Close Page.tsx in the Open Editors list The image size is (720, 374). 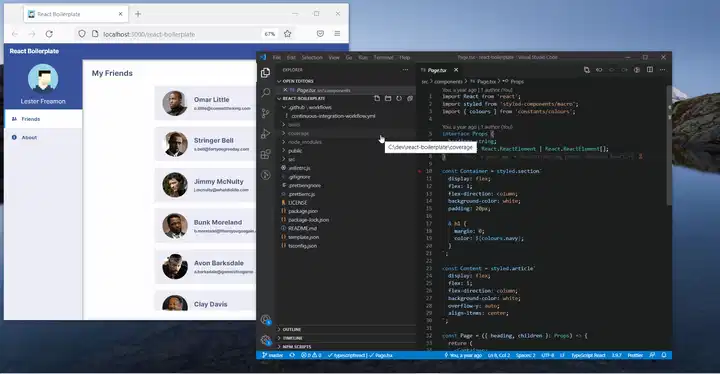click(285, 90)
